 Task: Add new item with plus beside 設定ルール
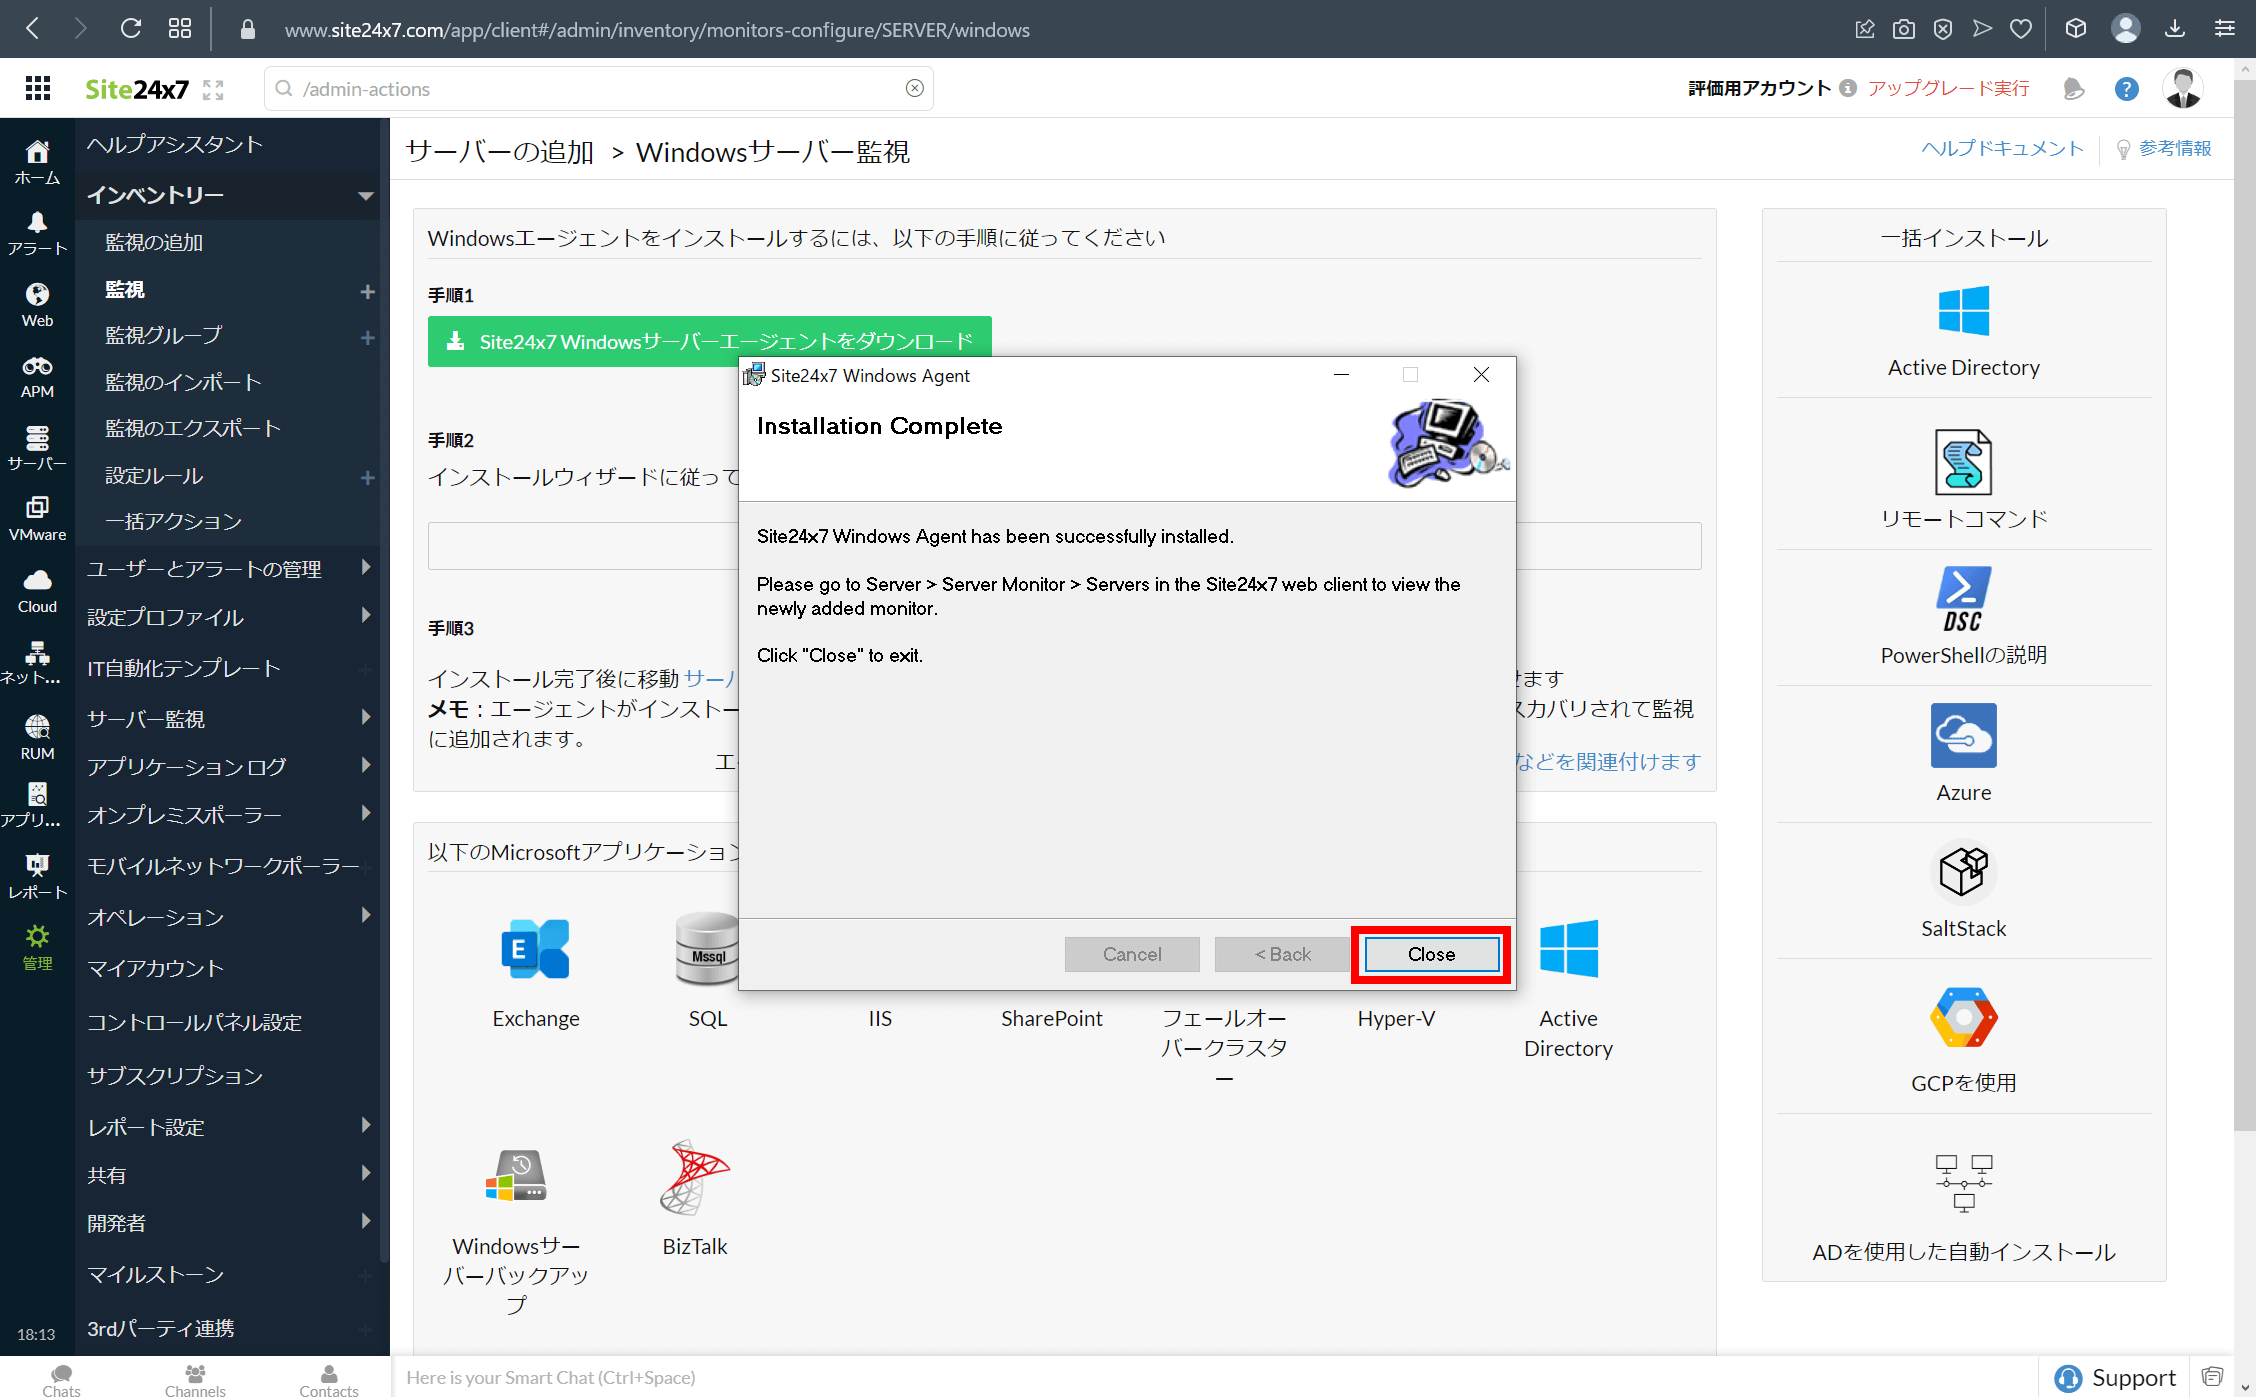click(367, 478)
